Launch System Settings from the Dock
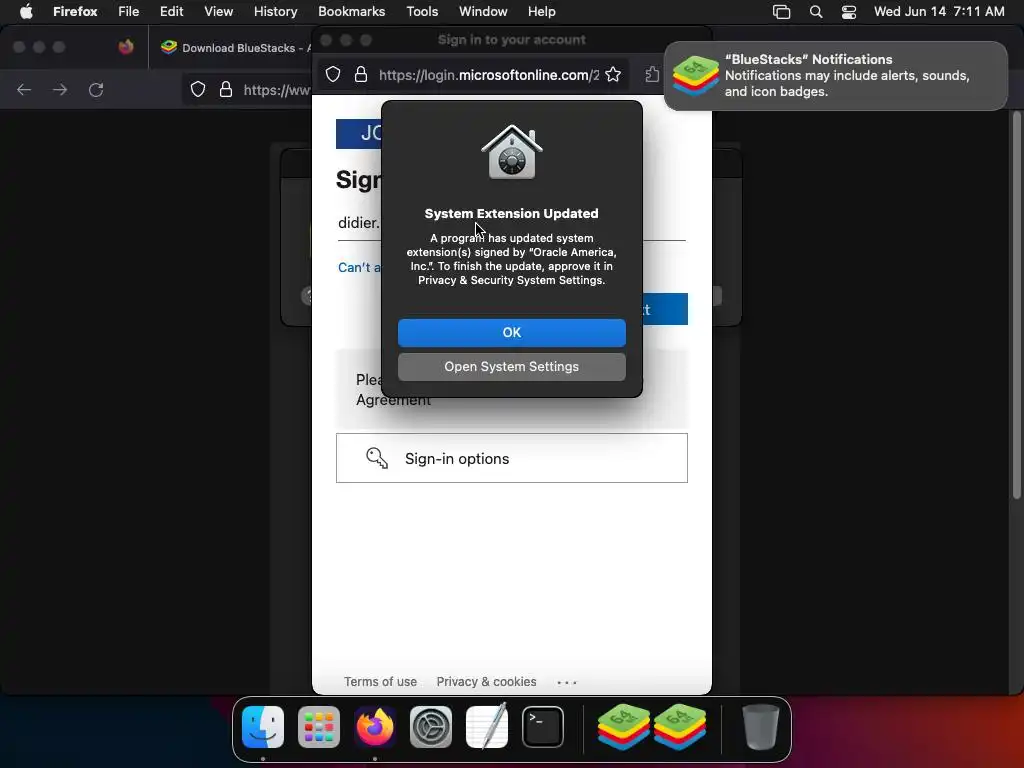Image resolution: width=1024 pixels, height=768 pixels. [430, 727]
